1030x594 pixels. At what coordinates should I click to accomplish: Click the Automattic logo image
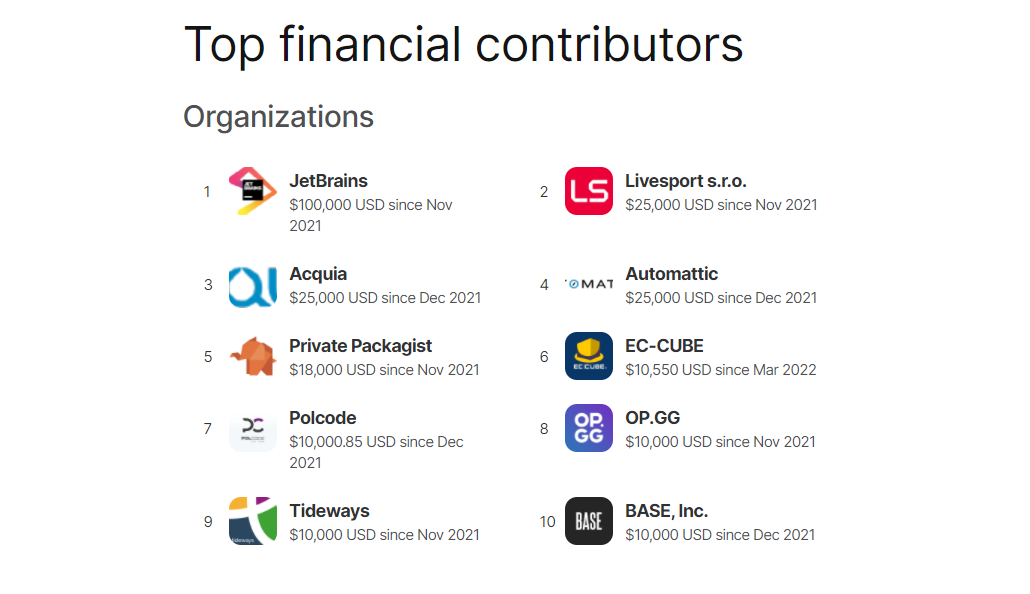(589, 285)
